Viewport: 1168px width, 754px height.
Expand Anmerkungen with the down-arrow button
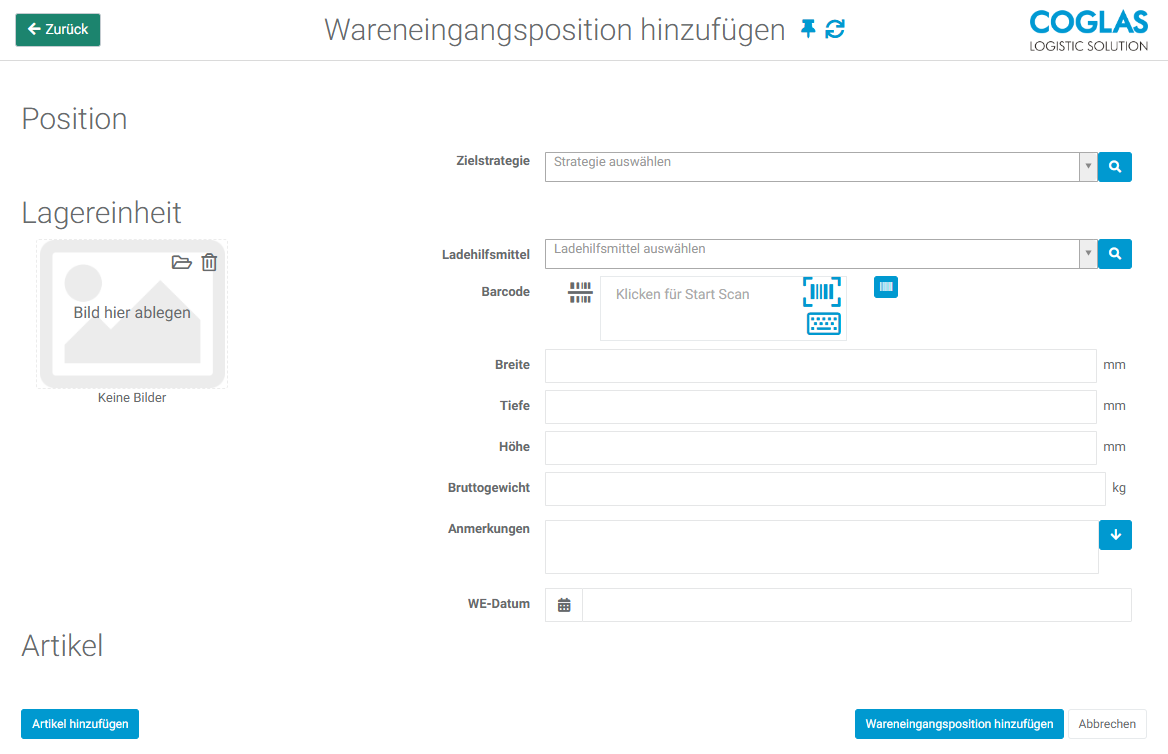[x=1115, y=535]
